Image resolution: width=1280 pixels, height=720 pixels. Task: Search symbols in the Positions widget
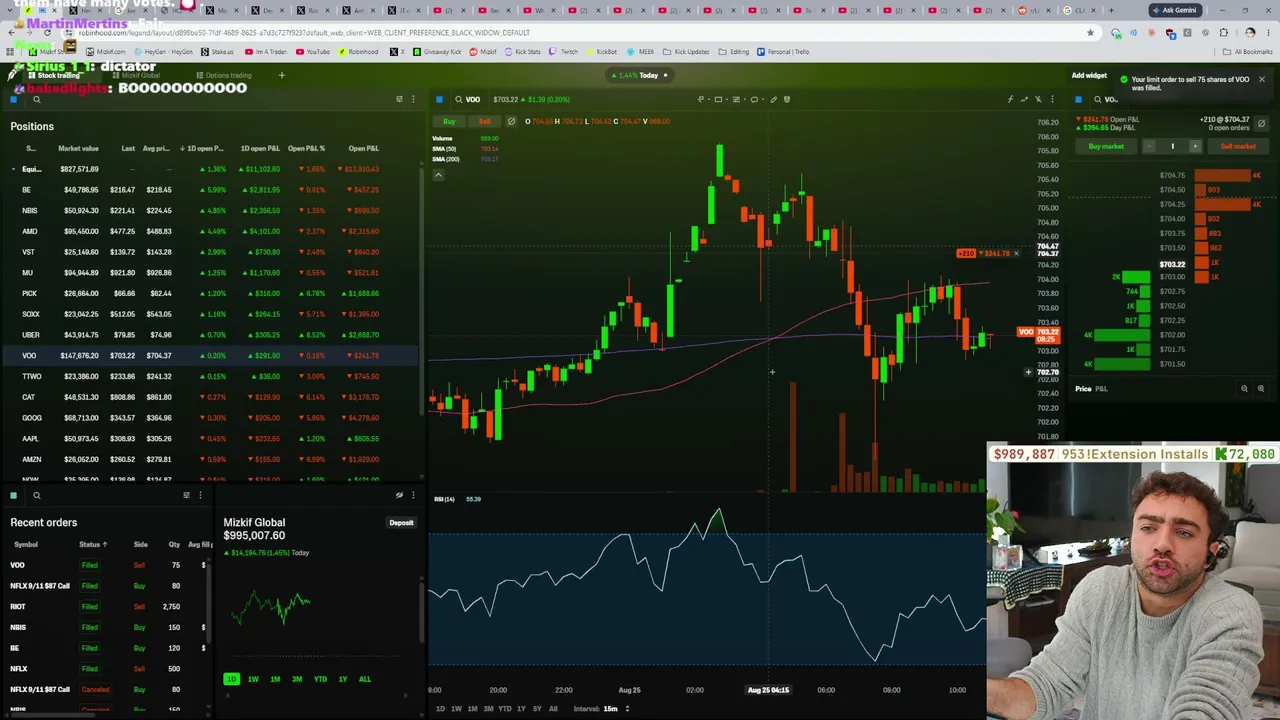[x=36, y=99]
